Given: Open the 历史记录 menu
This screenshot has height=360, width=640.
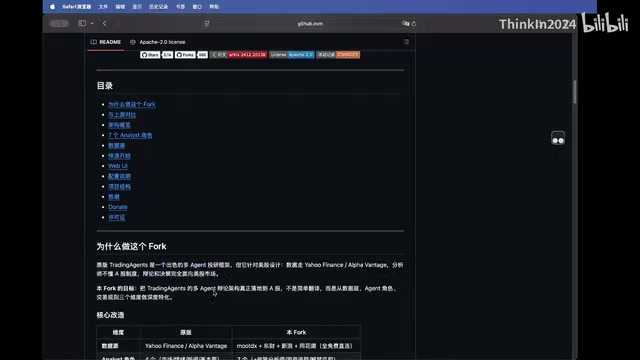Looking at the screenshot, I should [x=158, y=7].
